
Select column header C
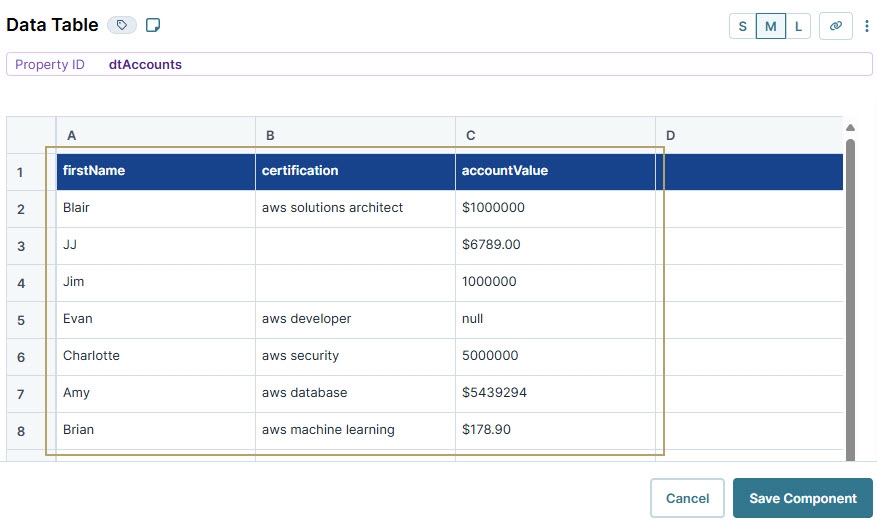tap(555, 135)
